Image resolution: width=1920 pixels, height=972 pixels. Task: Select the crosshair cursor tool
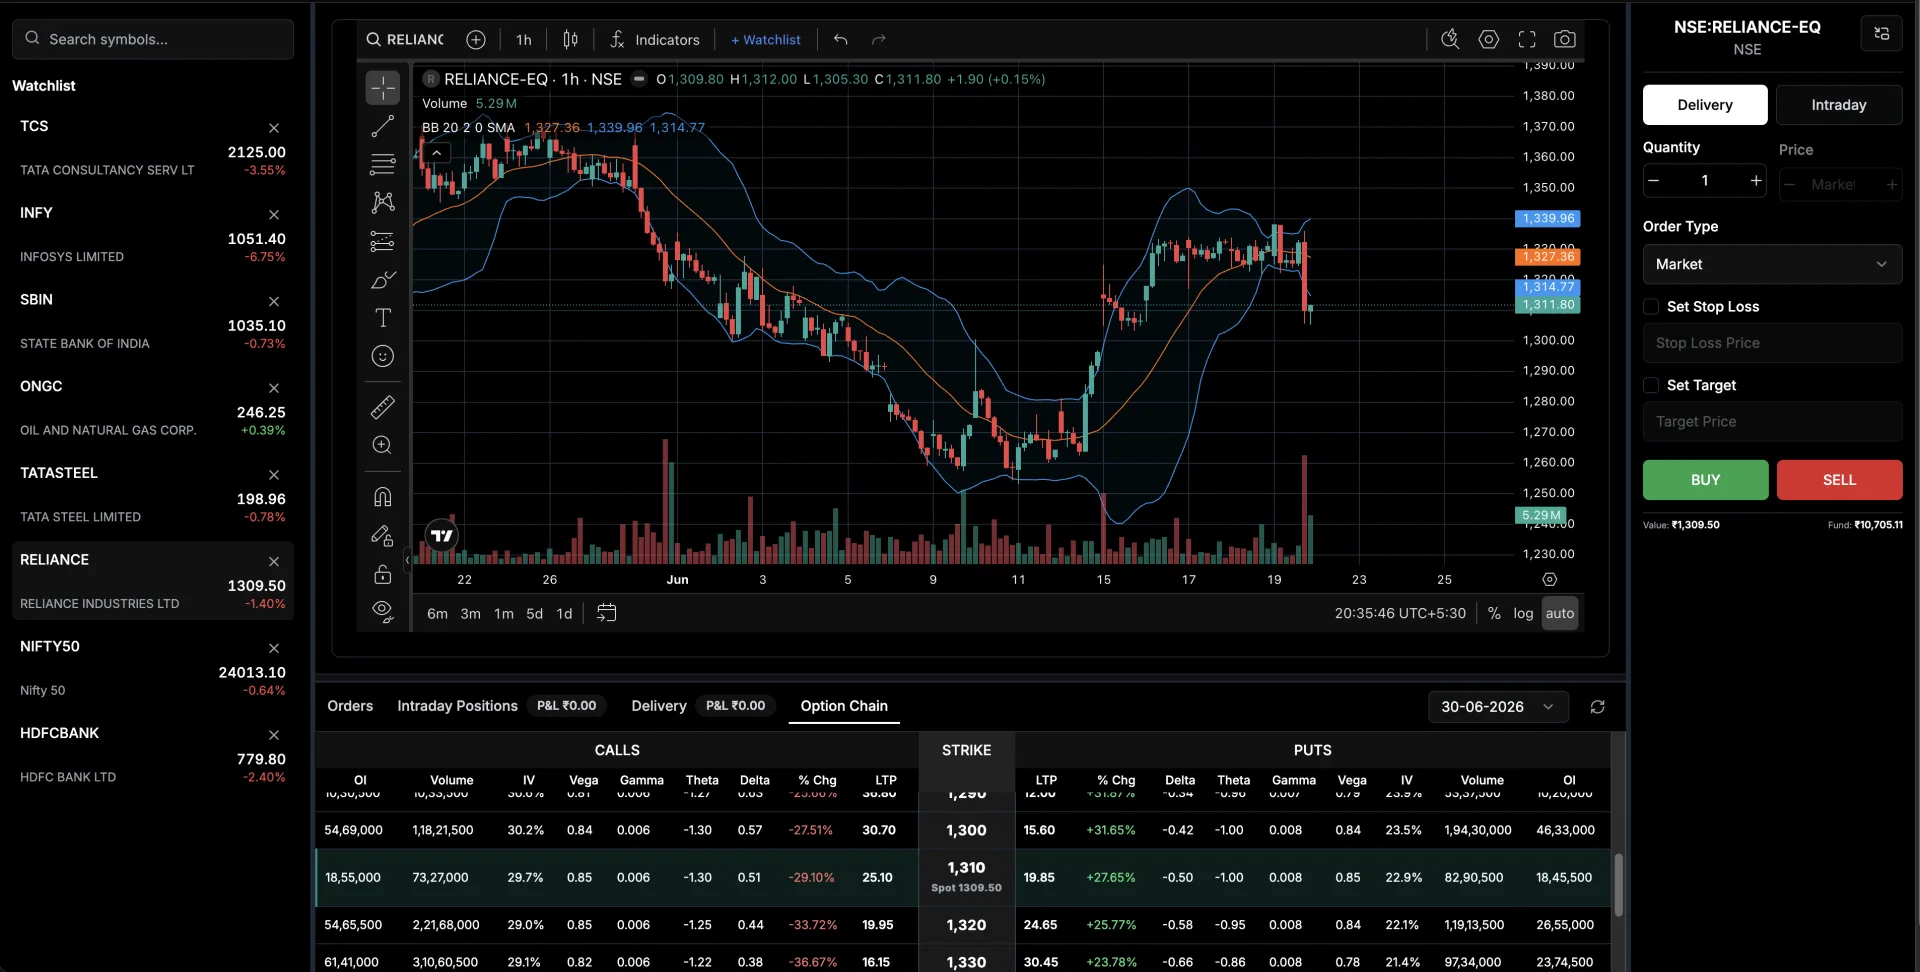click(382, 88)
